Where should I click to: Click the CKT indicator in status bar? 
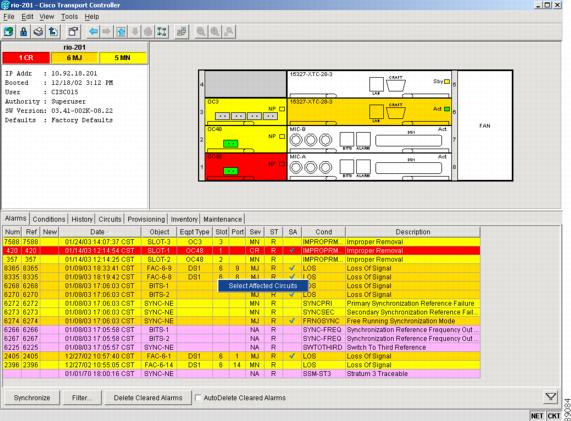tap(554, 416)
